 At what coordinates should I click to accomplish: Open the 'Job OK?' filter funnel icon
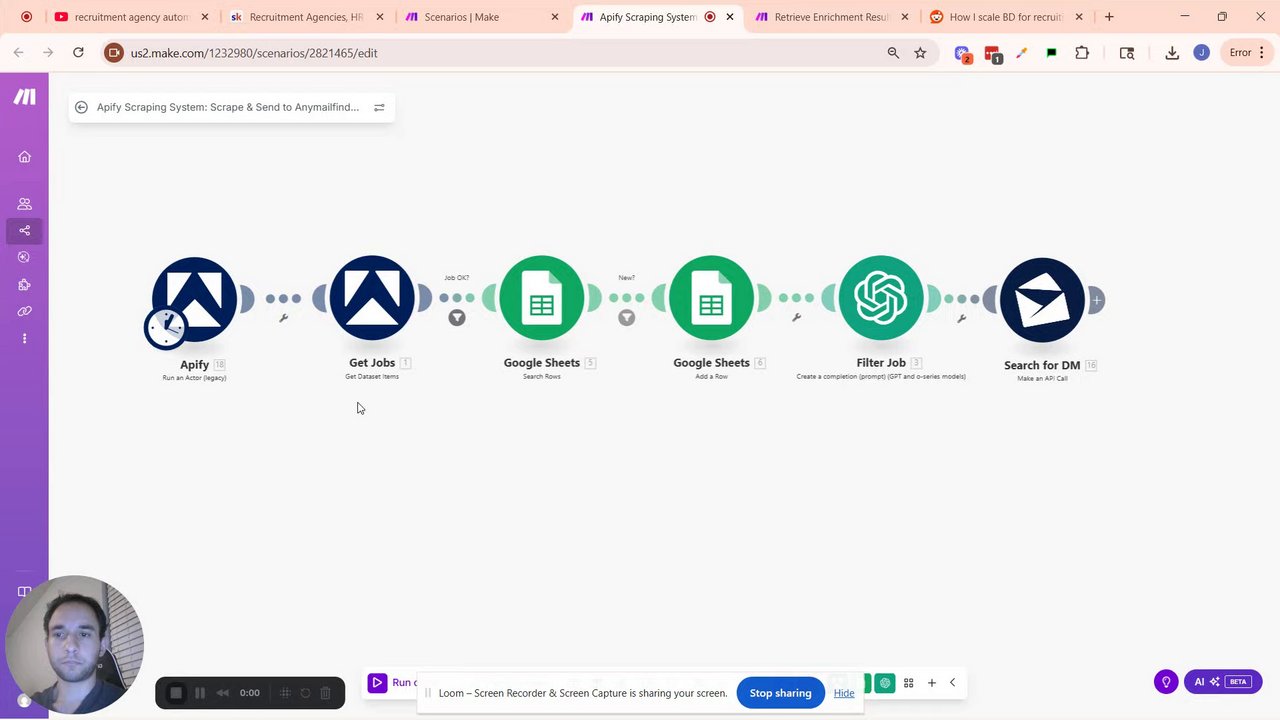(x=457, y=318)
